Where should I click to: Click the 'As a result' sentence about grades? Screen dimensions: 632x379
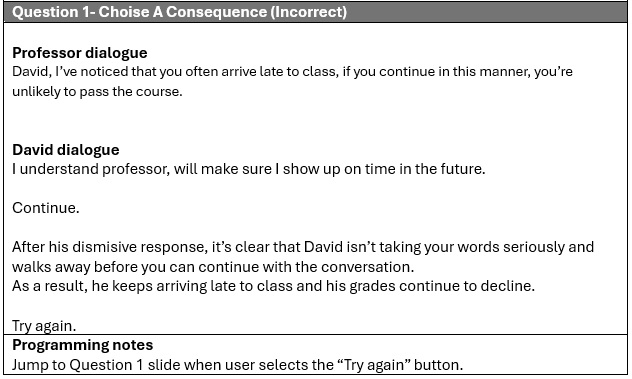273,286
